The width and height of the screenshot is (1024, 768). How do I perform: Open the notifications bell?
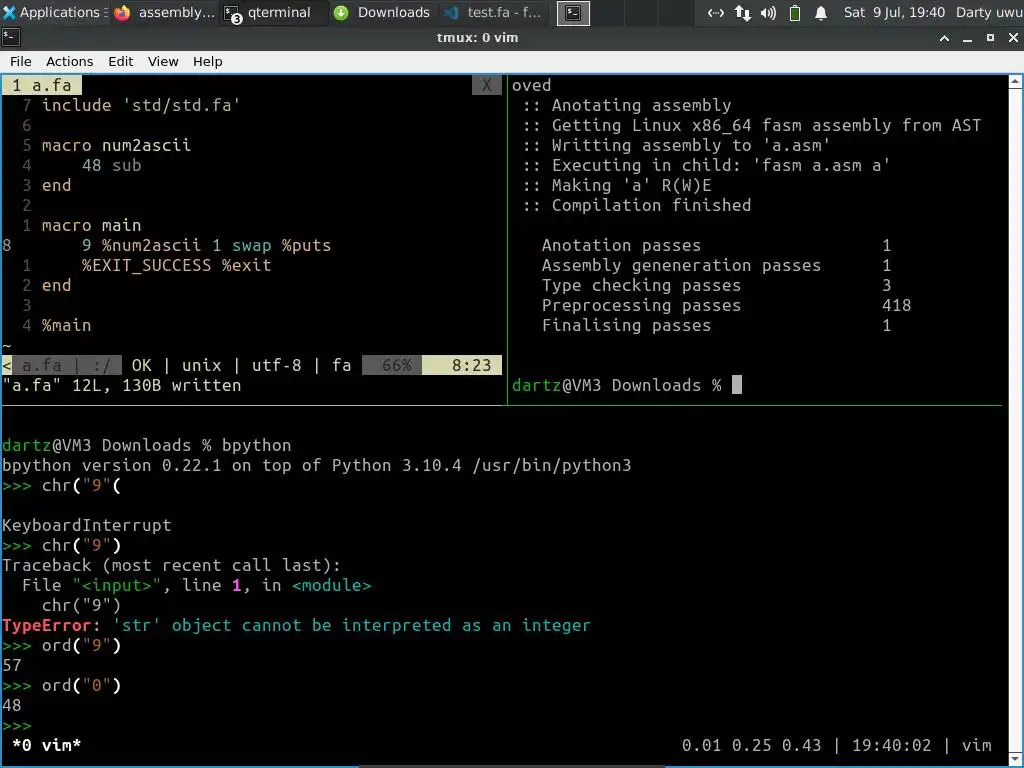(821, 12)
